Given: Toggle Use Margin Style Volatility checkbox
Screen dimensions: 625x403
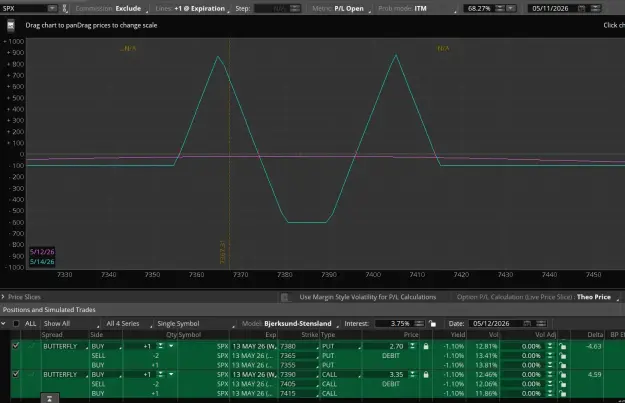Looking at the screenshot, I should pos(285,297).
